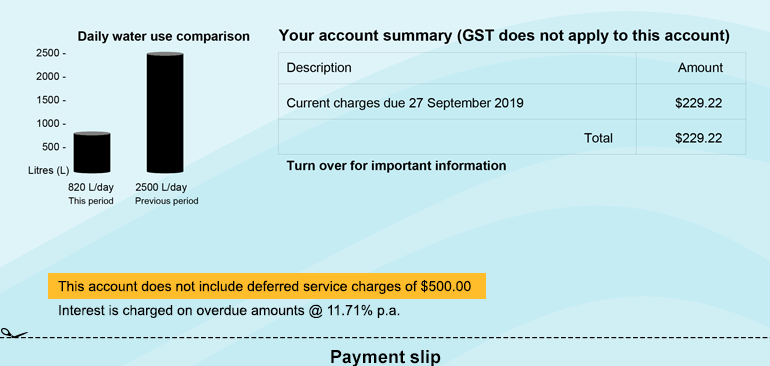Click the scissors icon on the cut line
Screen dimensions: 770x366
coord(13,334)
